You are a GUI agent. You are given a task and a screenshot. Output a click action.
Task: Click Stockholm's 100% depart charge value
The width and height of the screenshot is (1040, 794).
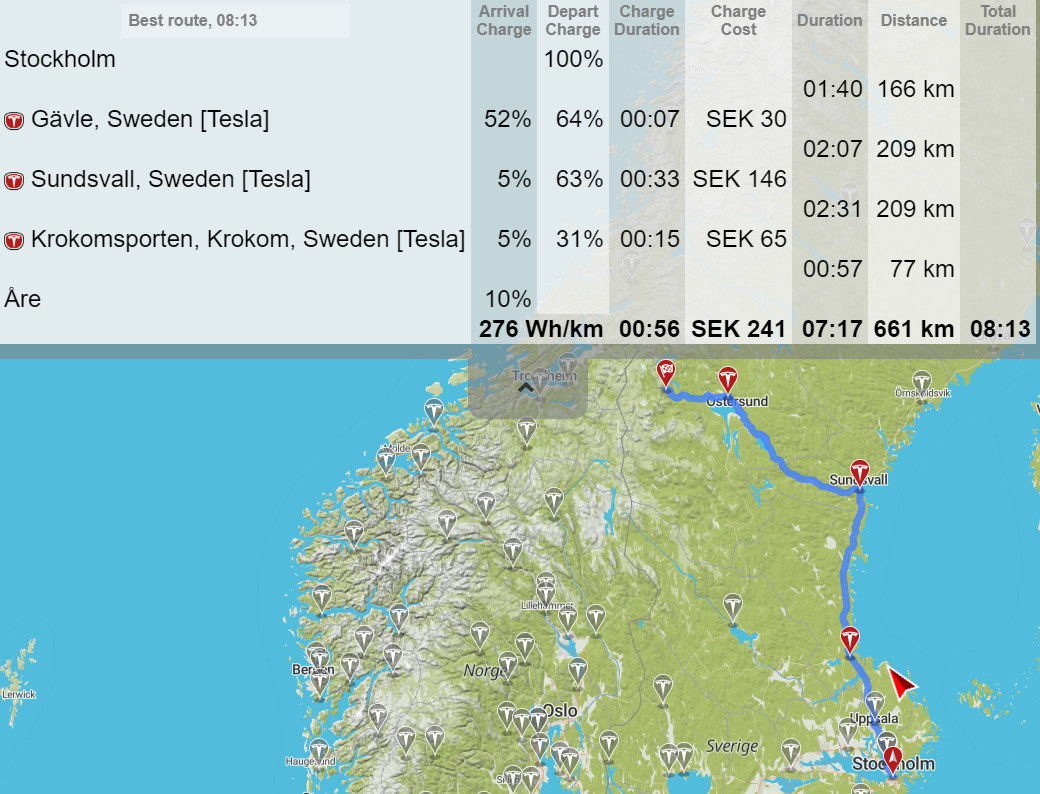pos(573,60)
